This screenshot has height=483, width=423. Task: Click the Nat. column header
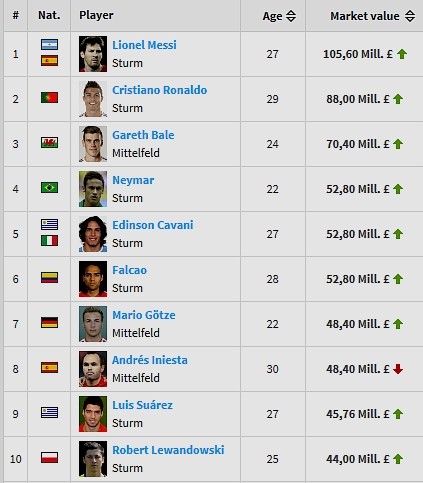[x=49, y=15]
